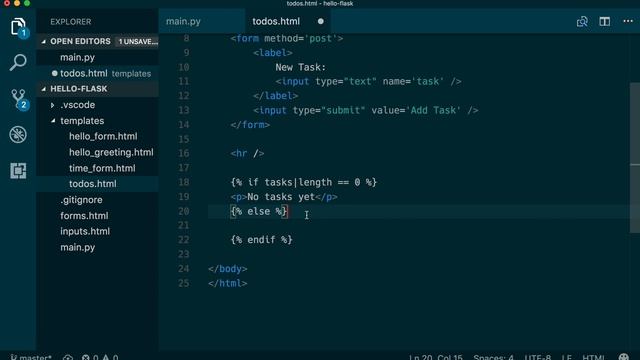Open the Search view icon
The height and width of the screenshot is (360, 640).
[18, 62]
